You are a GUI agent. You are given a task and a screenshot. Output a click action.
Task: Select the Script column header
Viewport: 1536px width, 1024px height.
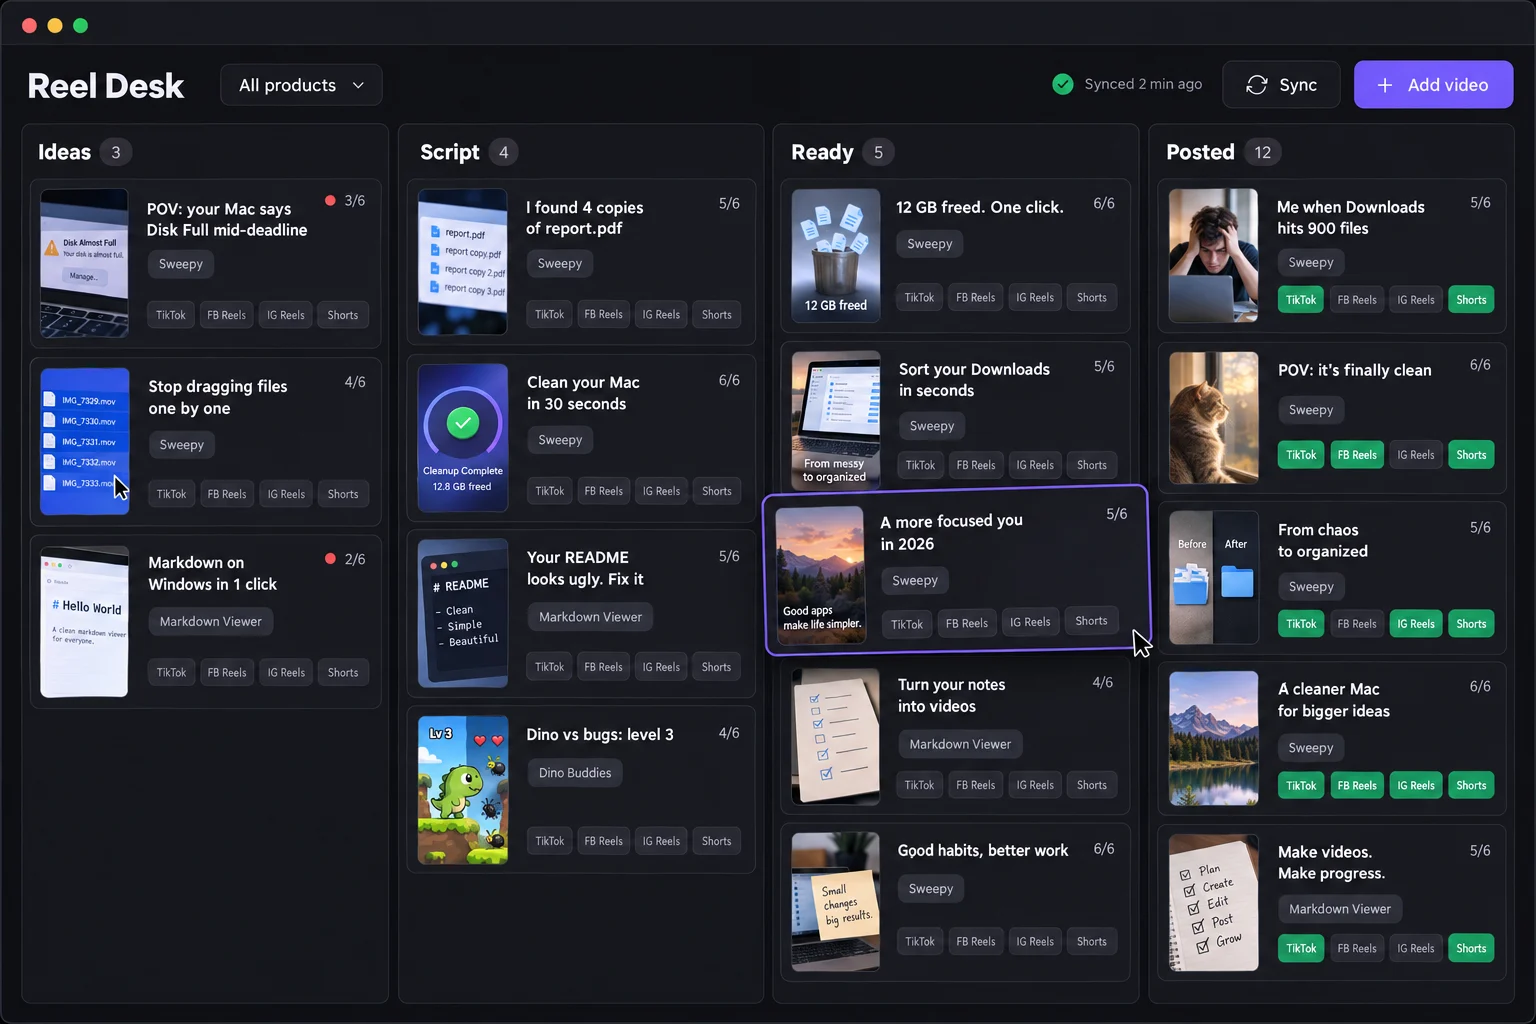(450, 152)
